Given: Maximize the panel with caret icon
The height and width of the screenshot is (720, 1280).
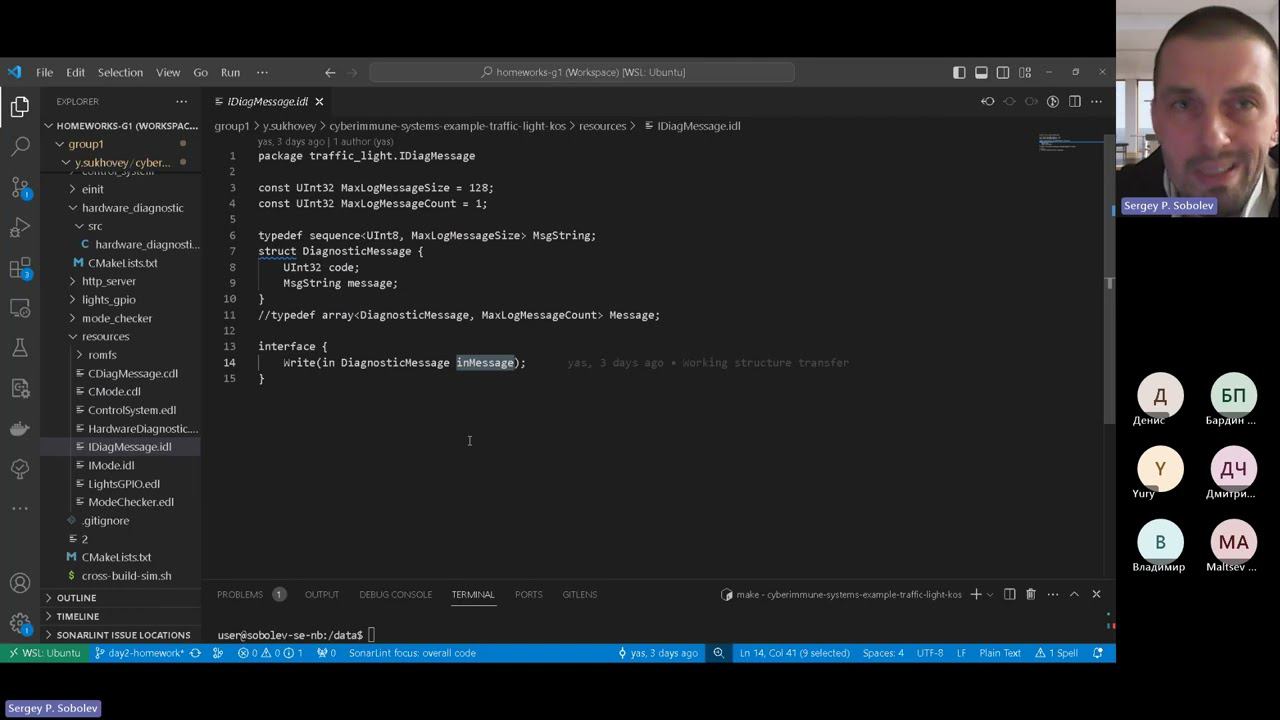Looking at the screenshot, I should pyautogui.click(x=1074, y=594).
